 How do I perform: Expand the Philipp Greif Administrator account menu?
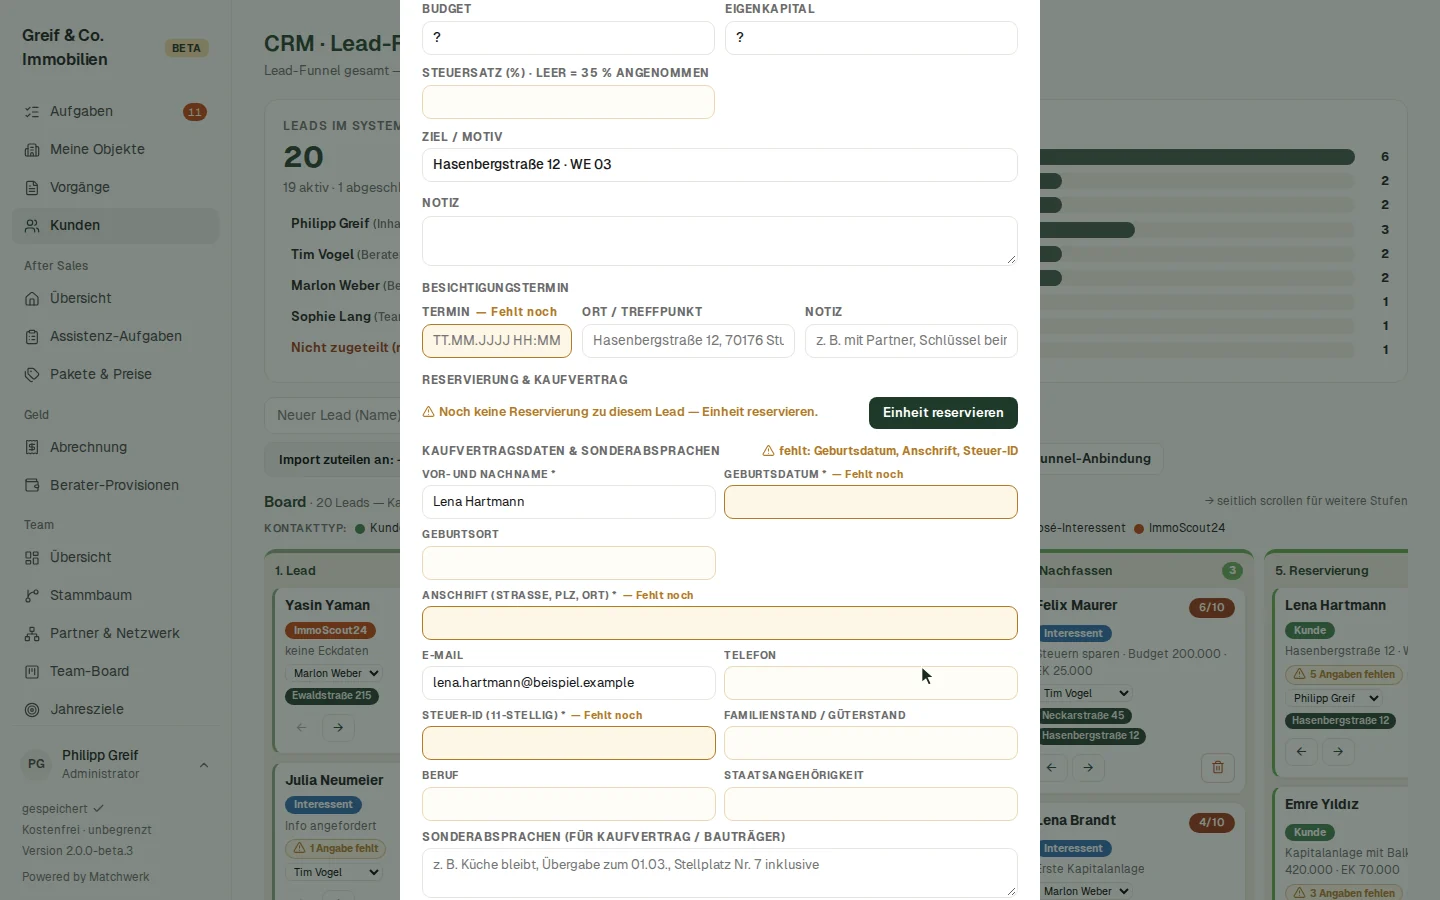pyautogui.click(x=116, y=764)
